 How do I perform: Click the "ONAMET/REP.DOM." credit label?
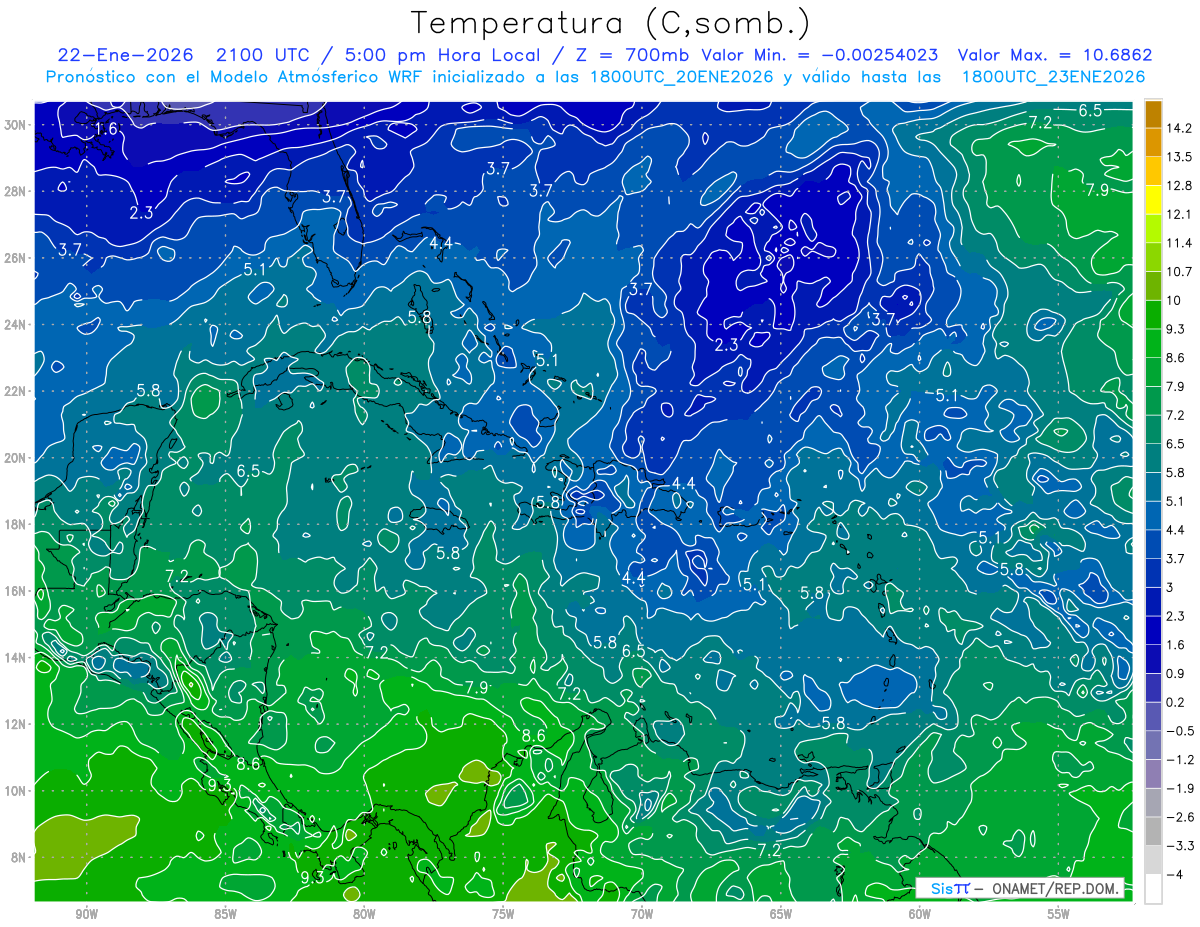(x=1054, y=888)
